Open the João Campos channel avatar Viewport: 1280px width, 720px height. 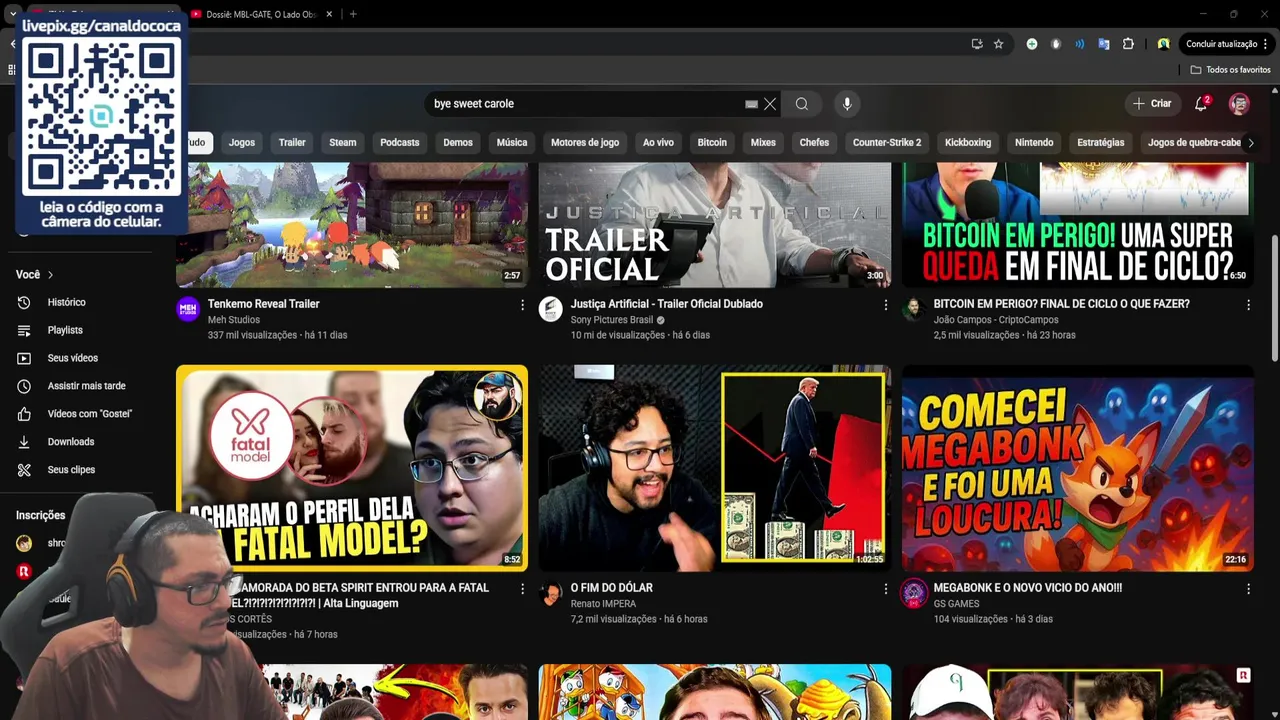coord(914,309)
